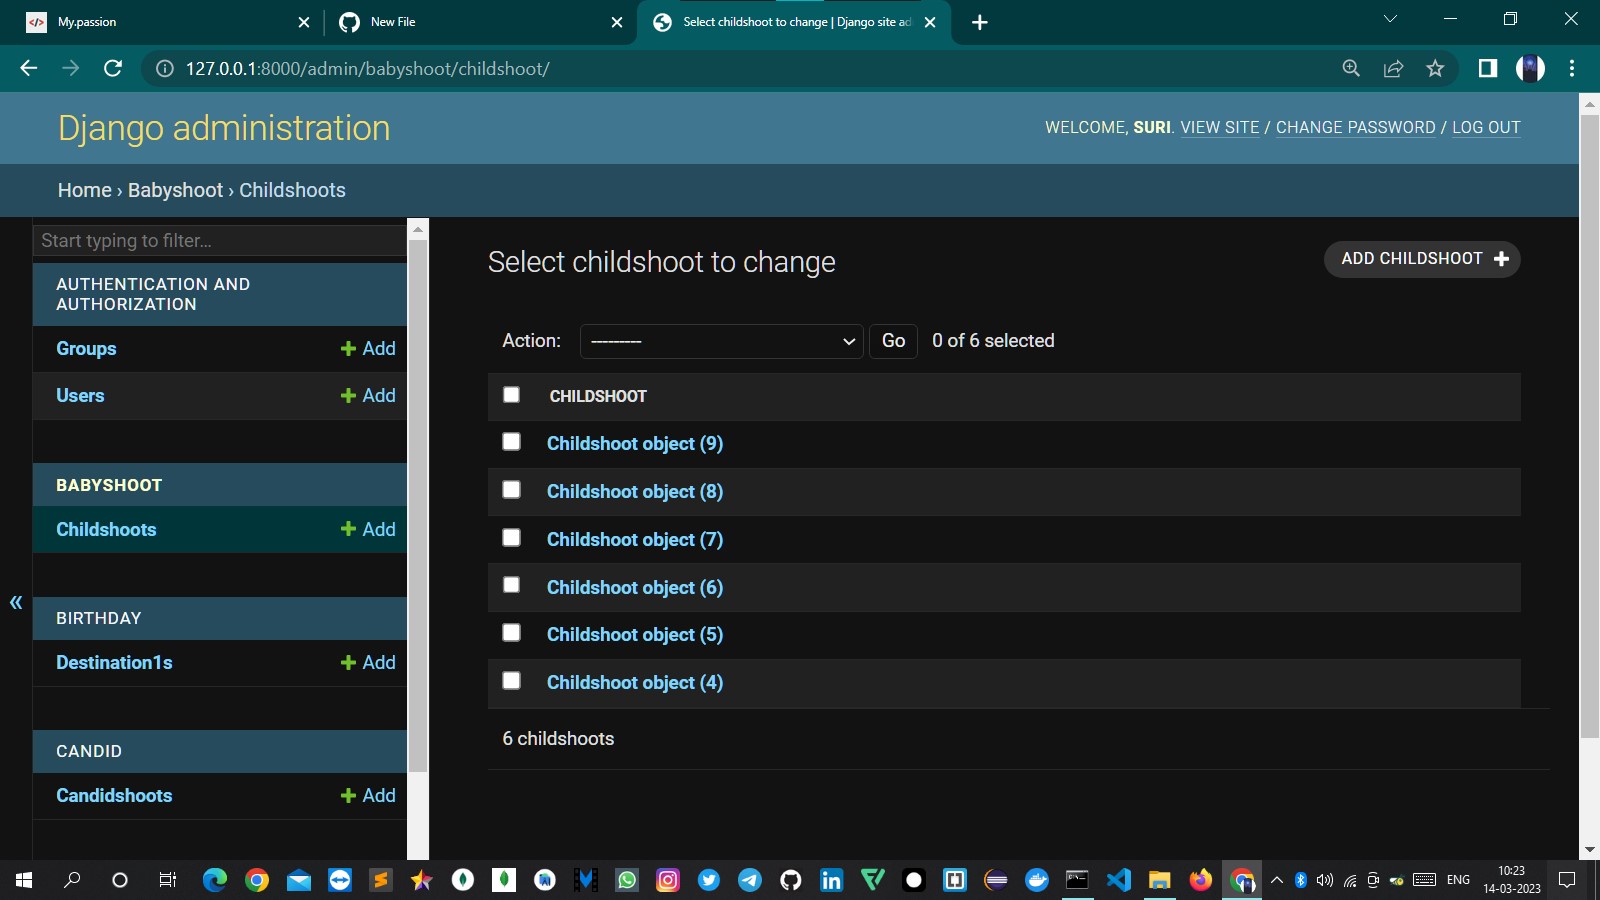Open Instagram from the taskbar

coord(668,880)
